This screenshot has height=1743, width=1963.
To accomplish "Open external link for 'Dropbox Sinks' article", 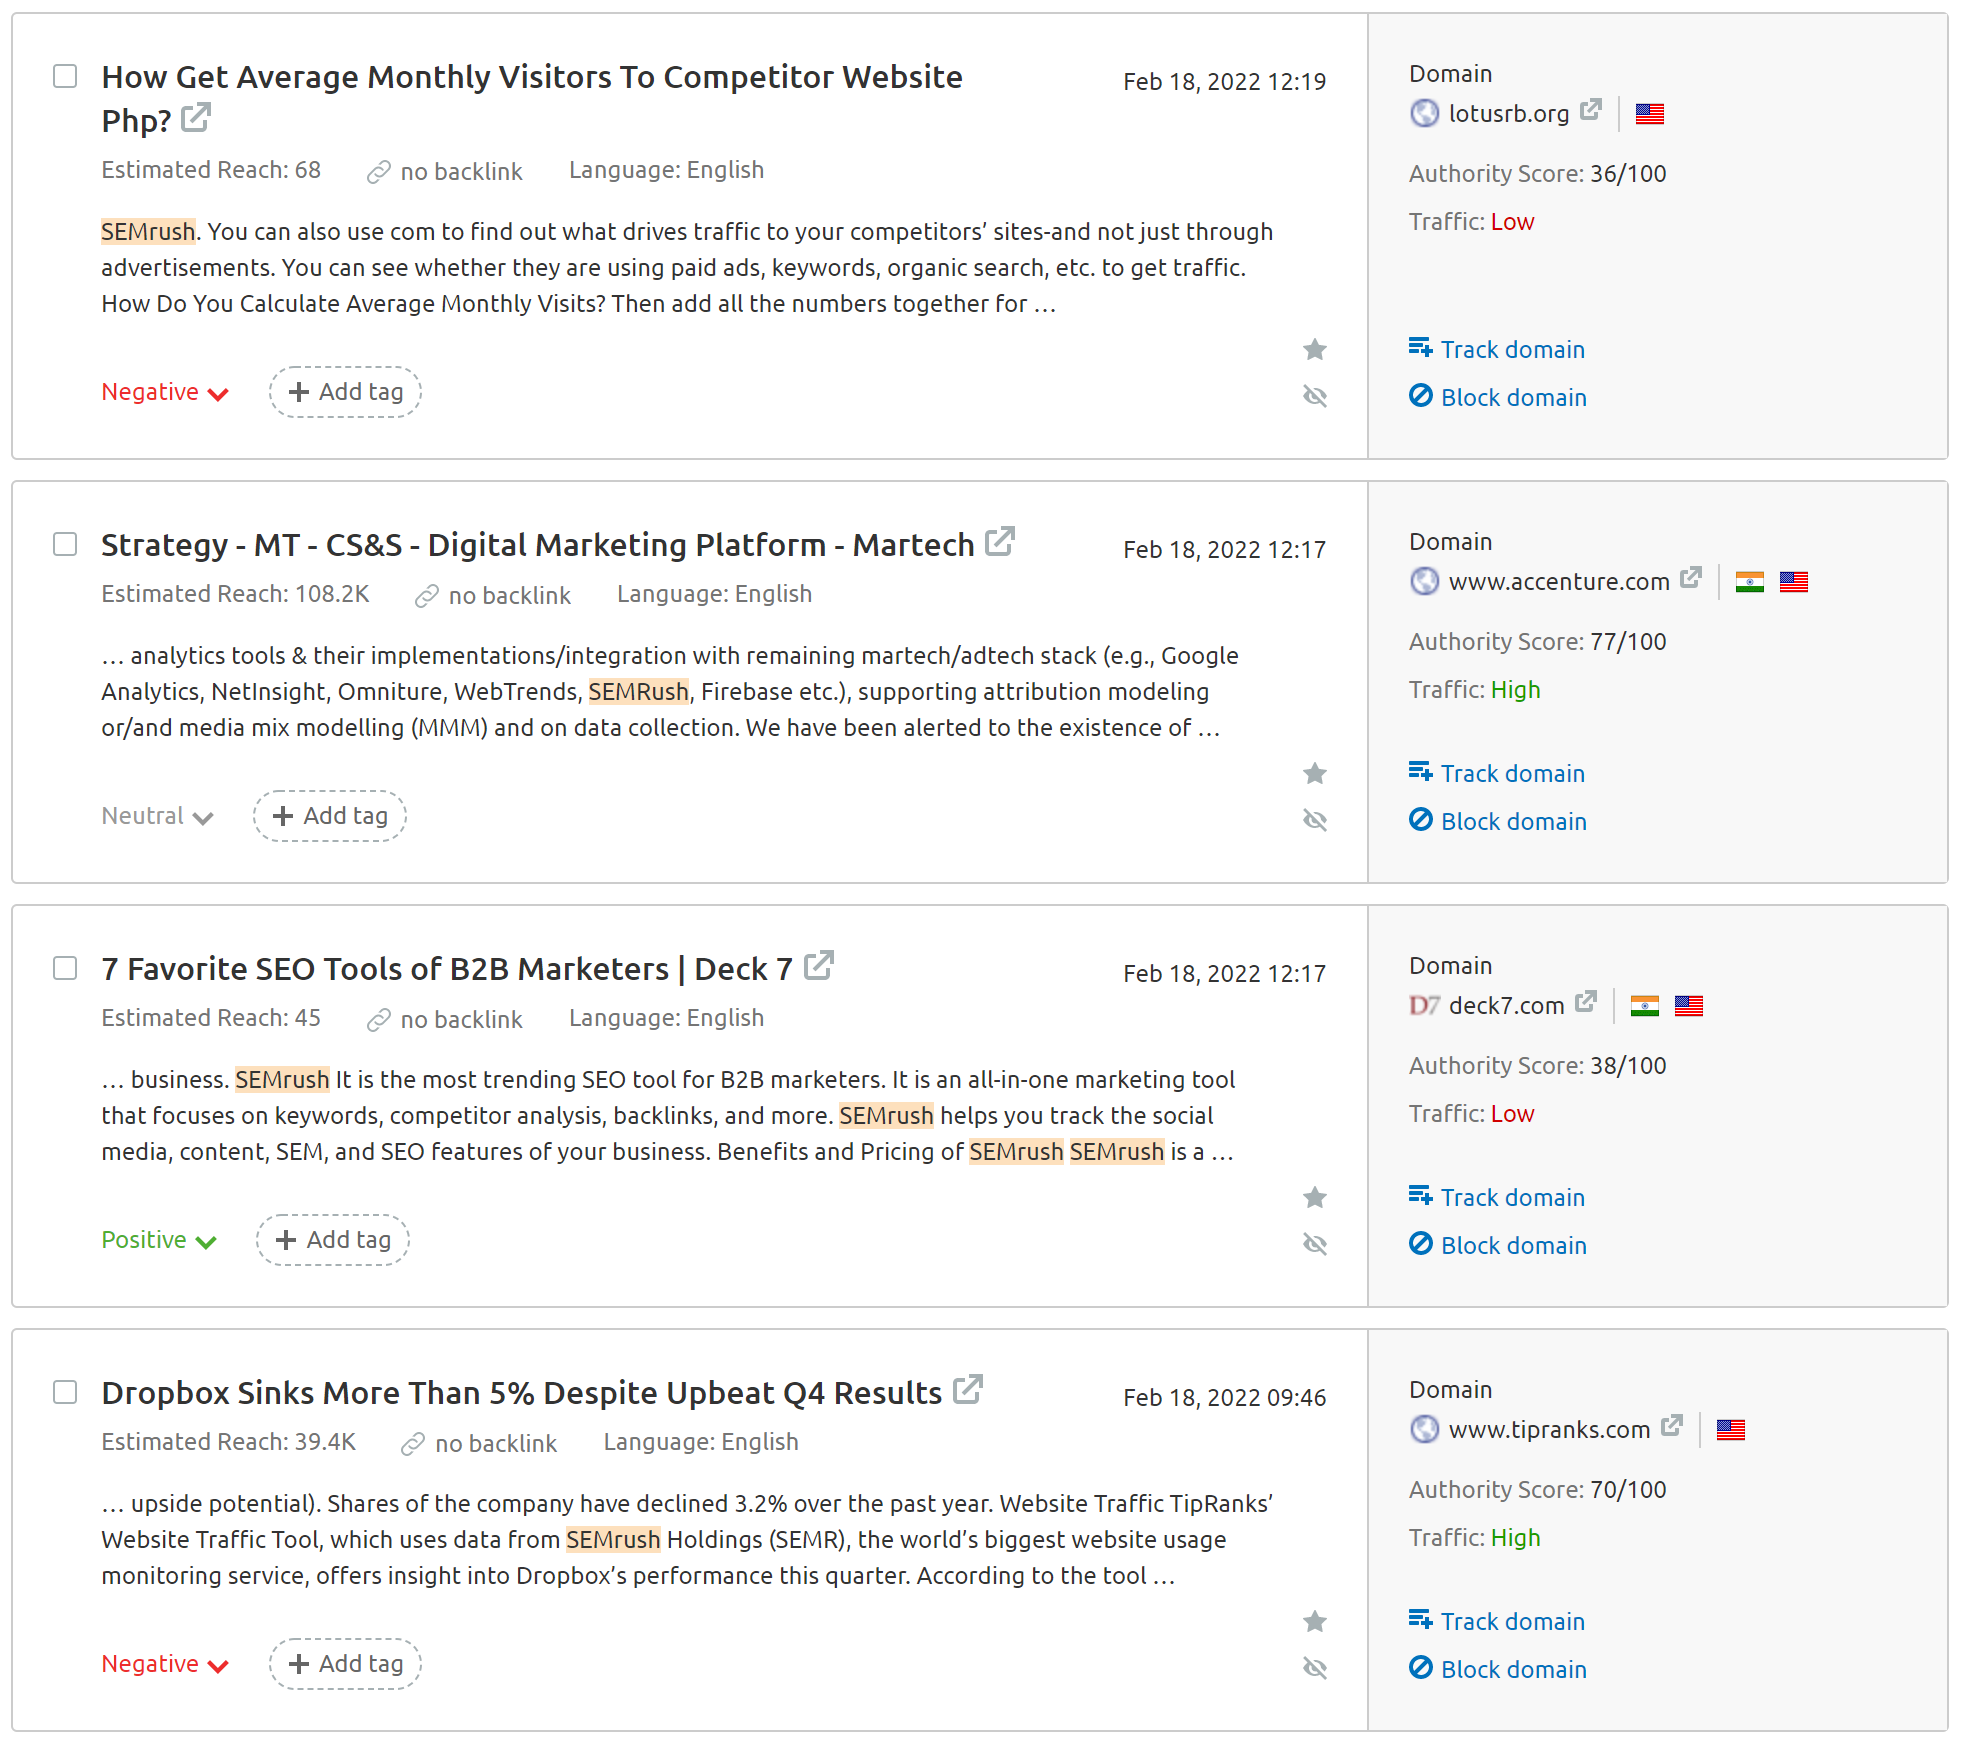I will click(967, 1390).
